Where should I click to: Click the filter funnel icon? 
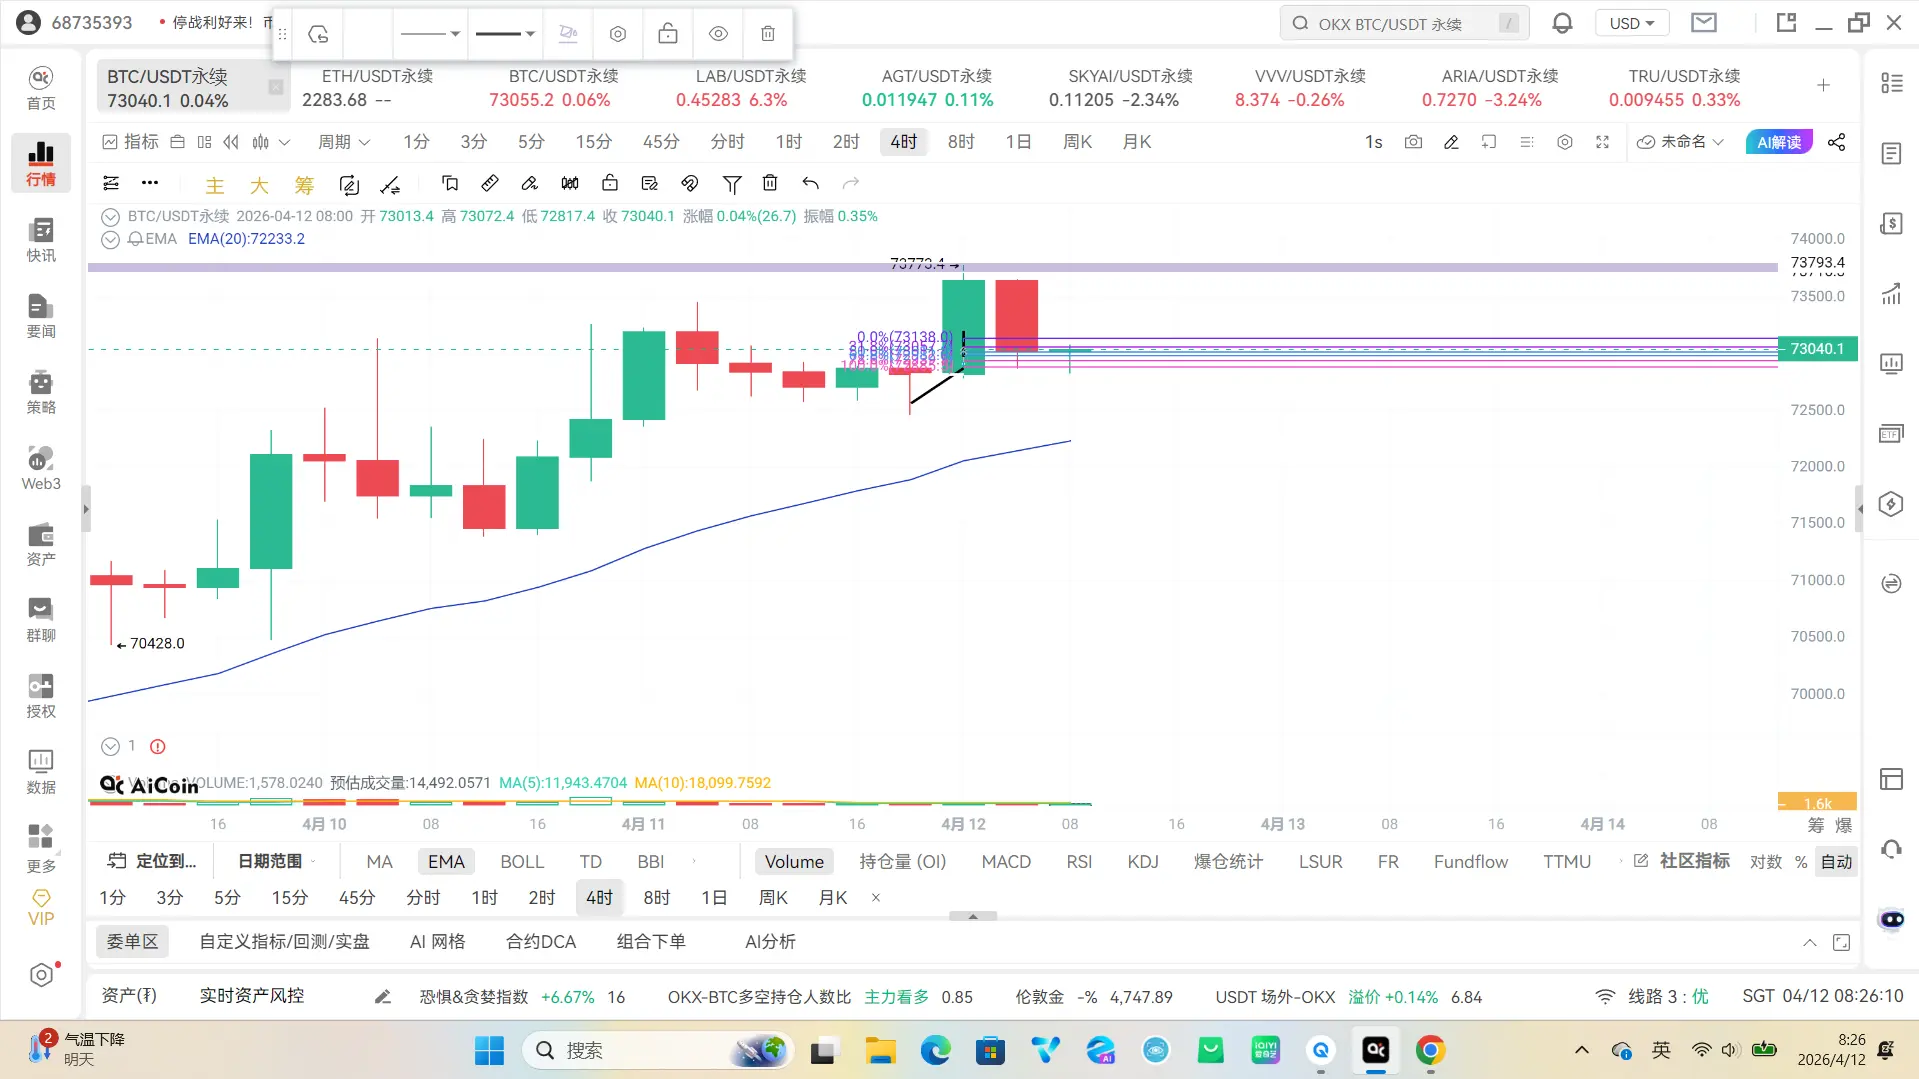(x=732, y=183)
